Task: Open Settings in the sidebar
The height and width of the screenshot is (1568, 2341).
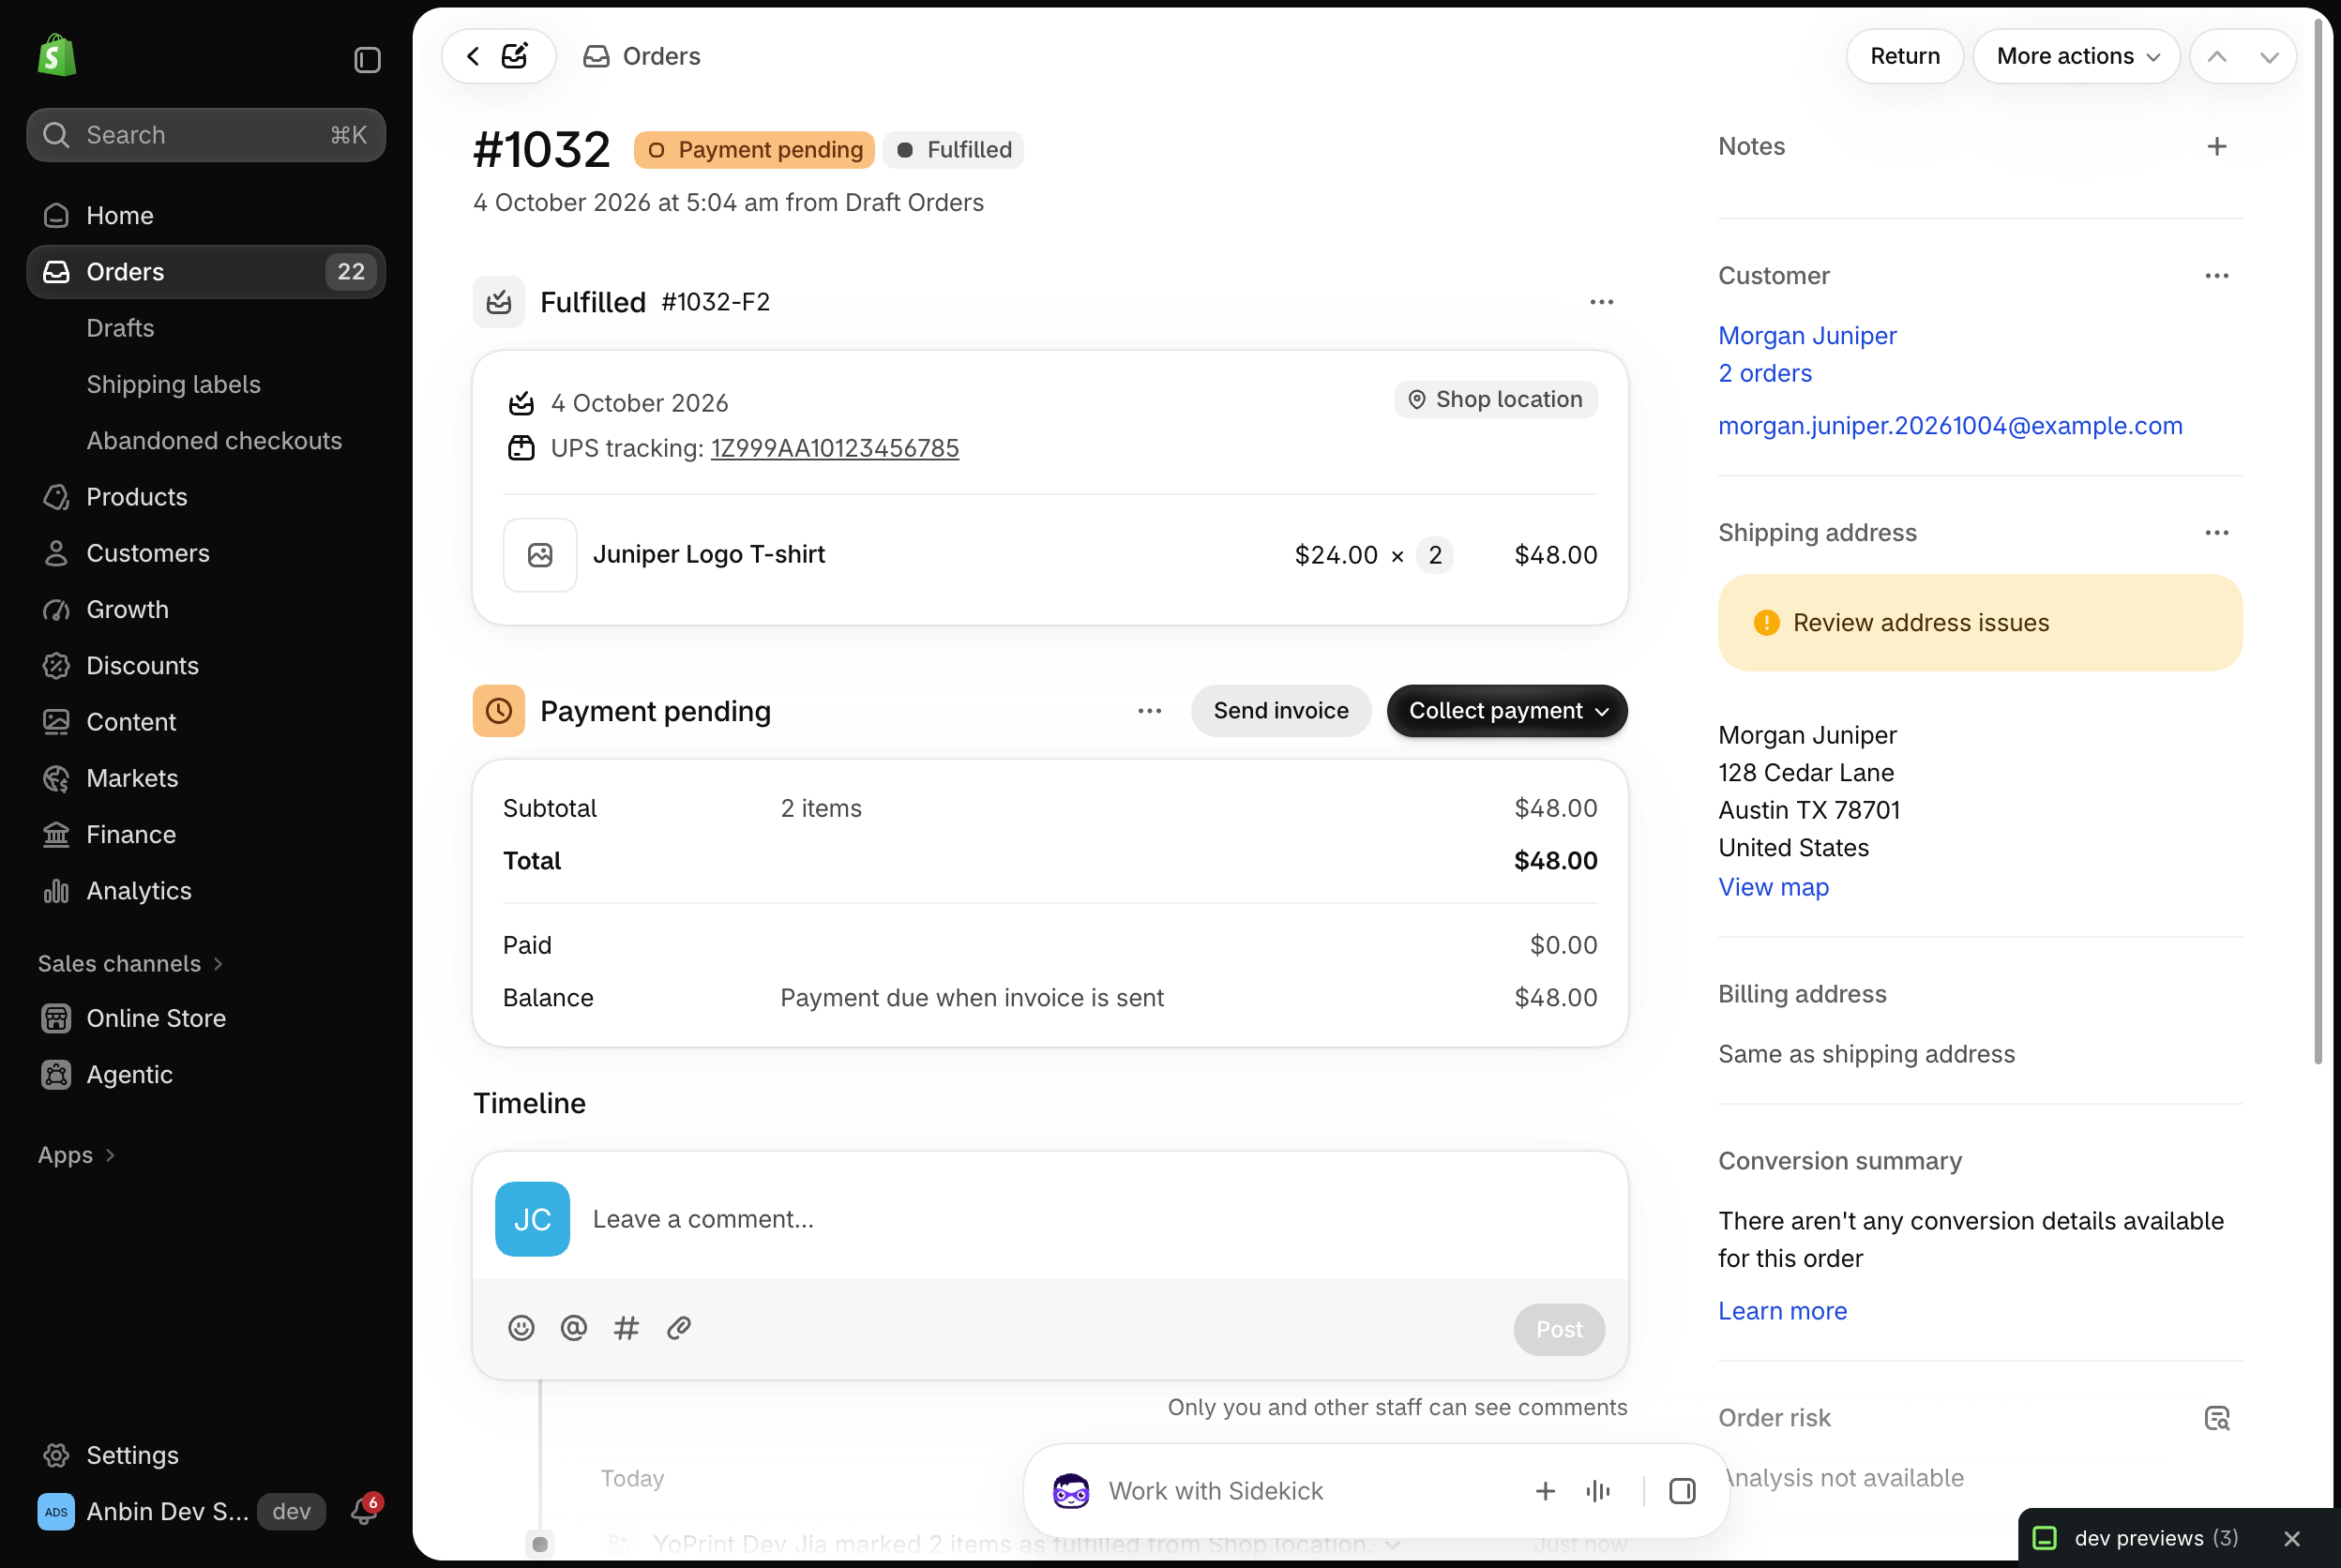Action: coord(206,1455)
